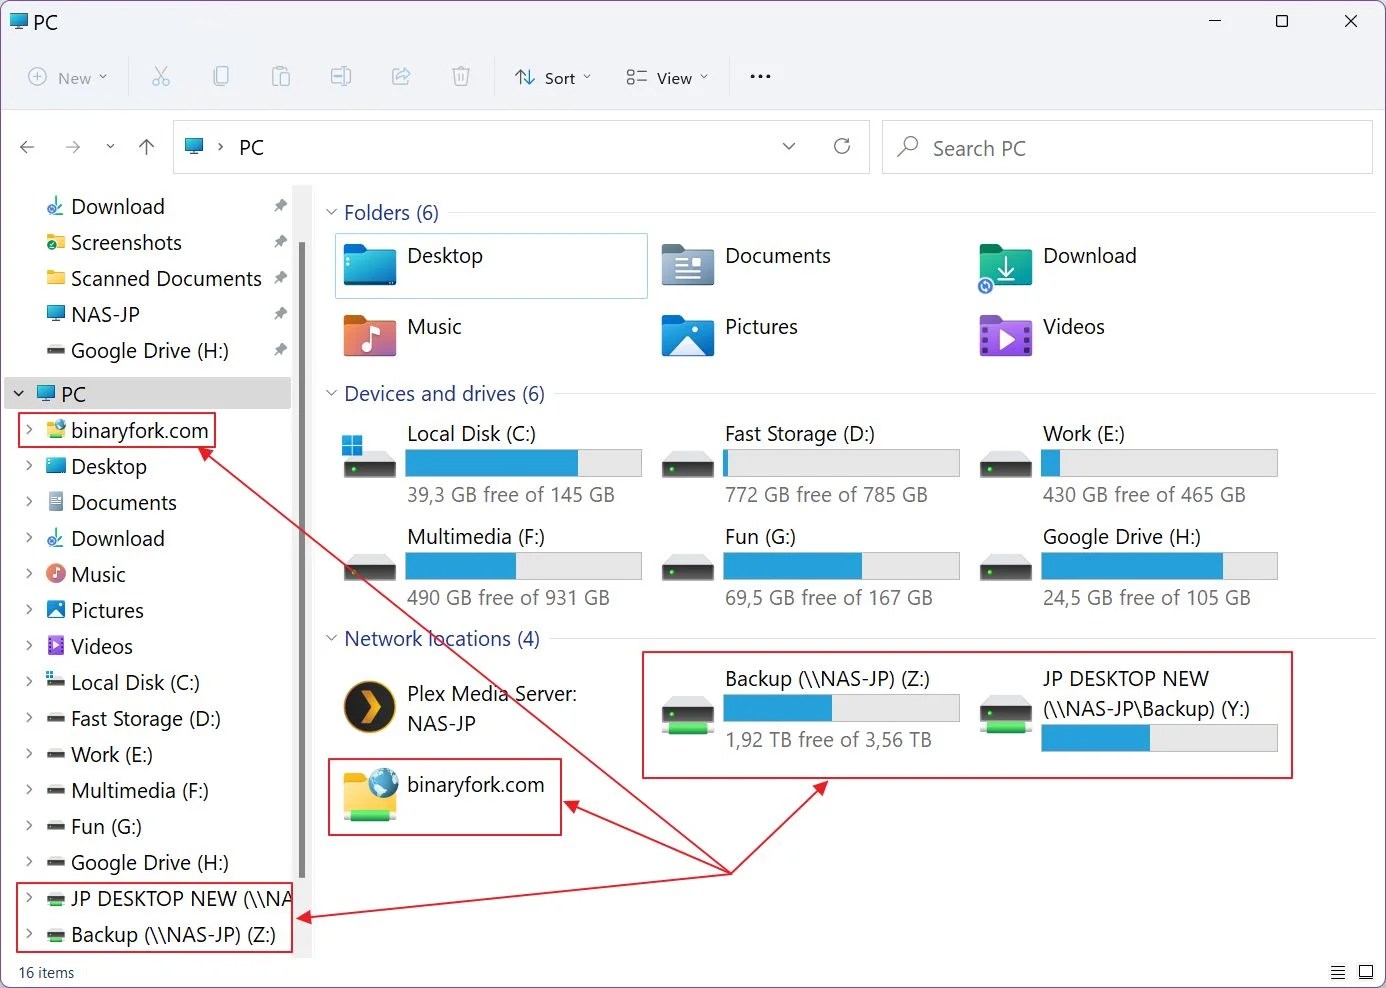Click the Cut scissors icon in toolbar
Viewport: 1386px width, 988px height.
(x=161, y=77)
